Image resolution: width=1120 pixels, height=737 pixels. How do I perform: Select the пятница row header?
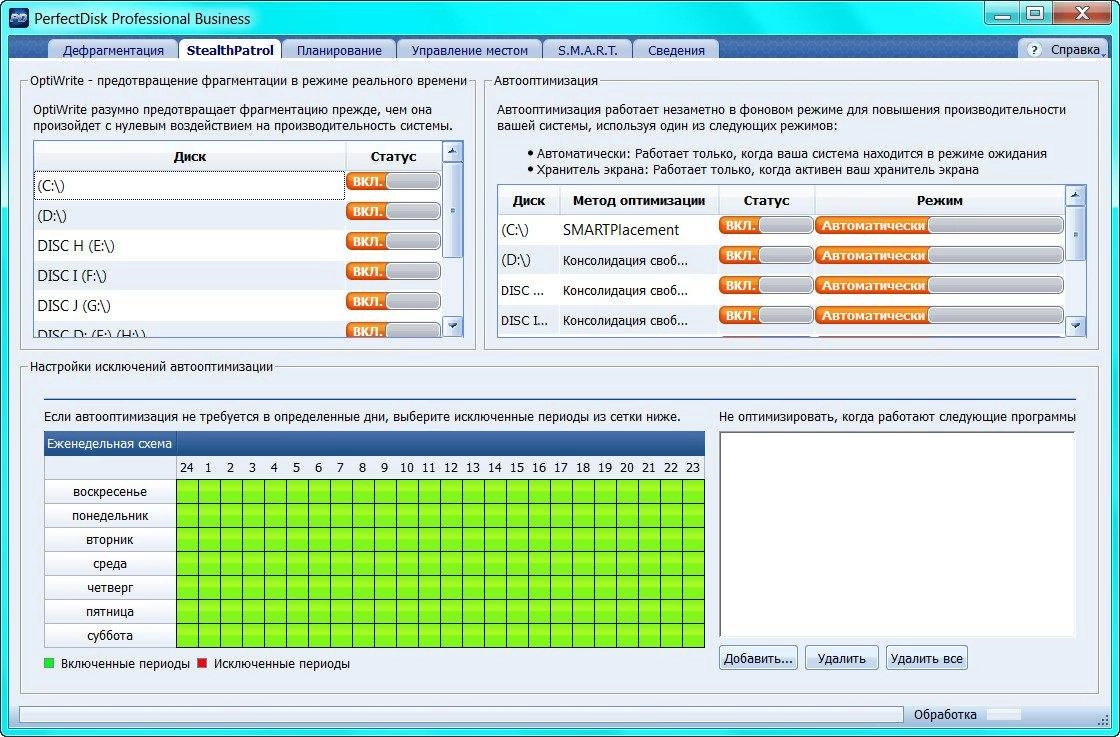pyautogui.click(x=110, y=612)
